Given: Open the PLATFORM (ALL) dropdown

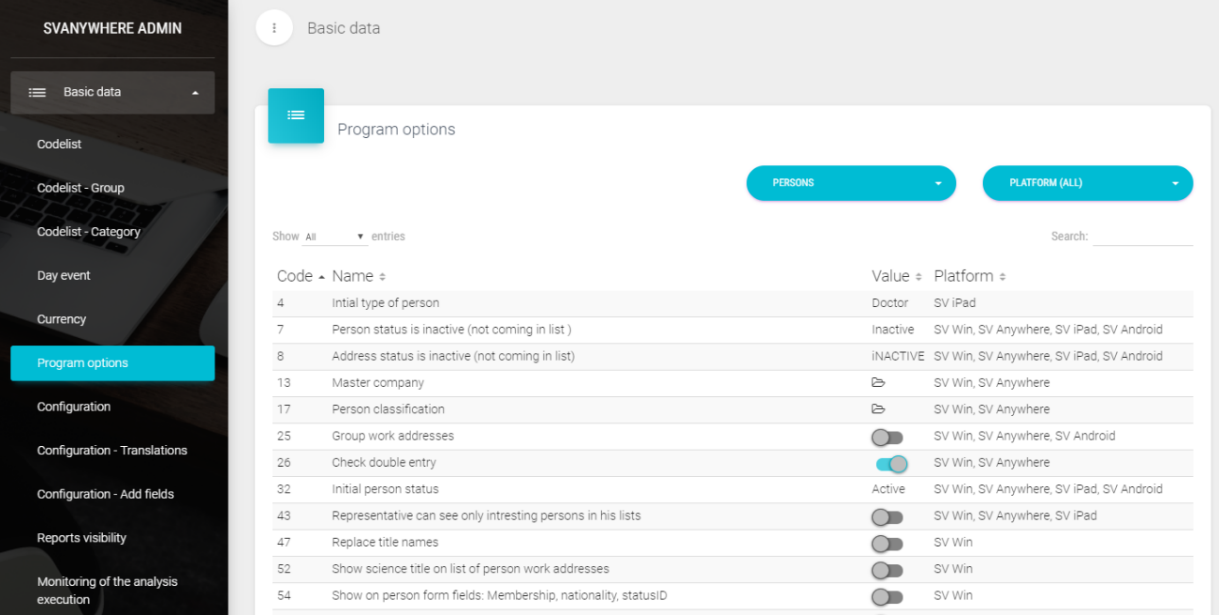Looking at the screenshot, I should click(x=1087, y=183).
